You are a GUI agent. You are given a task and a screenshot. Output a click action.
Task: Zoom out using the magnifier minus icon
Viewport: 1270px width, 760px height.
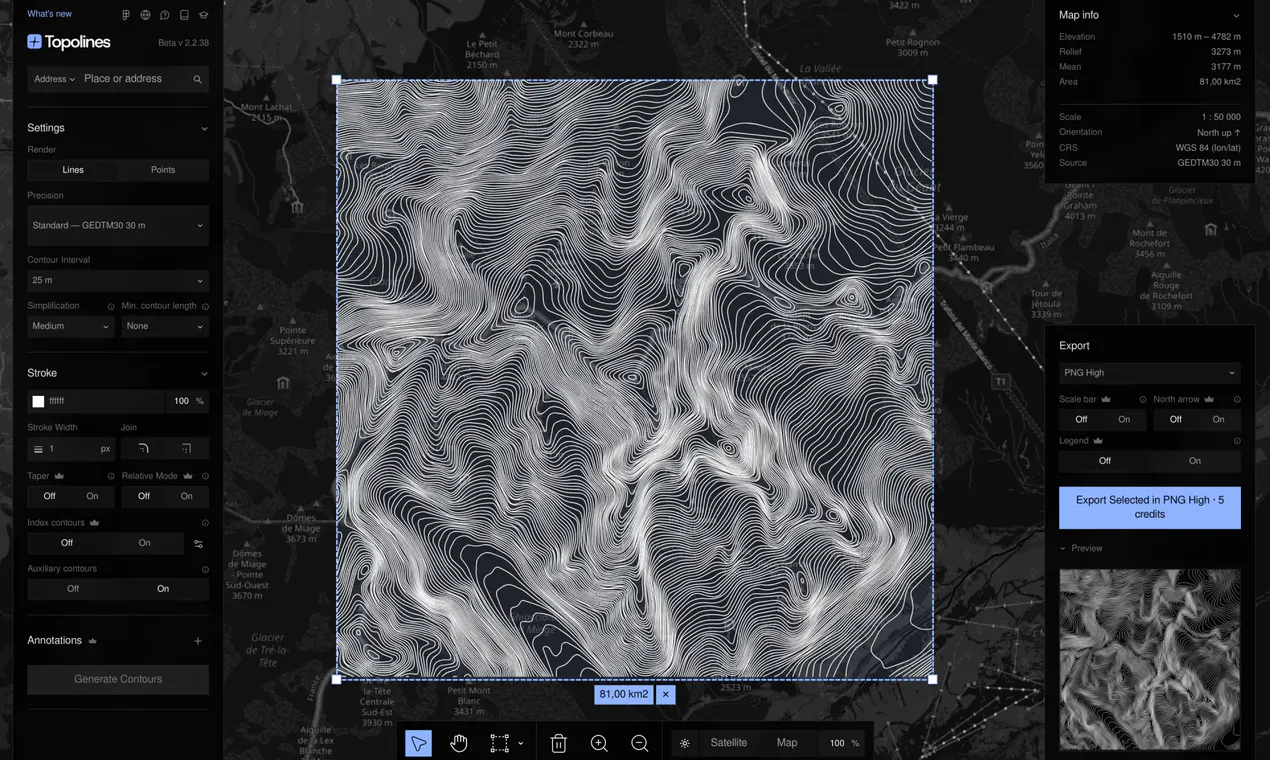640,743
